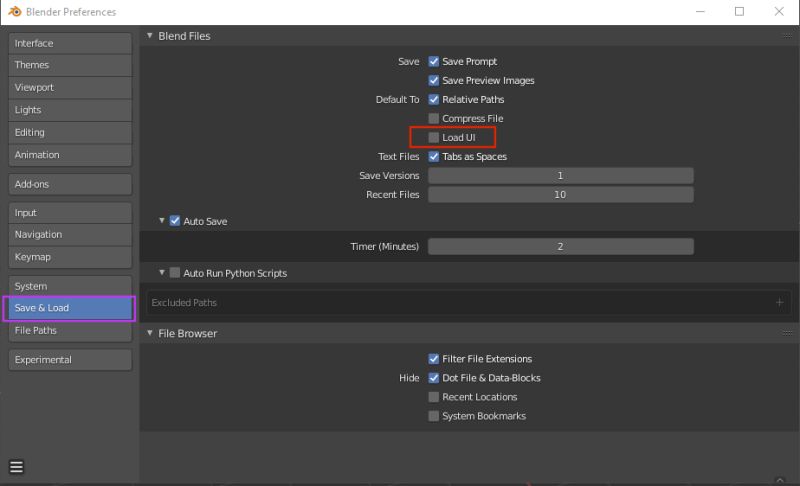This screenshot has width=800, height=486.
Task: Enable Compress File checkbox
Action: [434, 118]
